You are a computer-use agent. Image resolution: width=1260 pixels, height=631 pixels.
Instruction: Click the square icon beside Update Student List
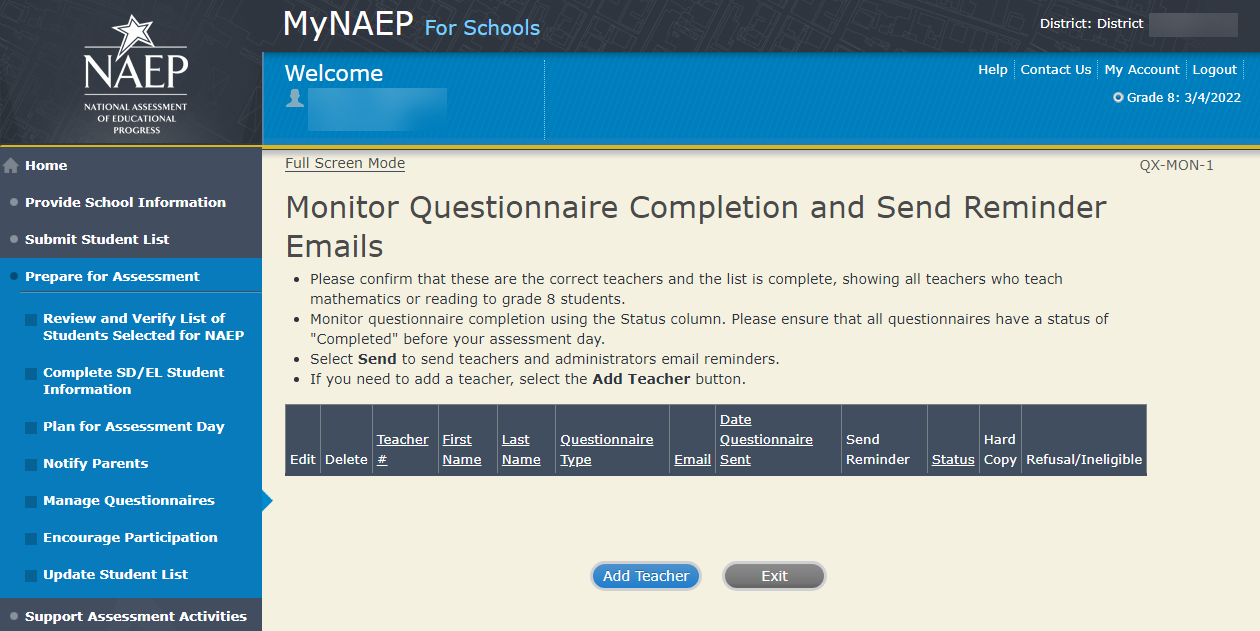(31, 575)
